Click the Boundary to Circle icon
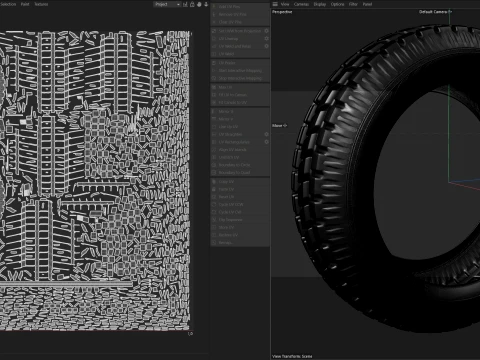480x360 pixels. [x=214, y=165]
